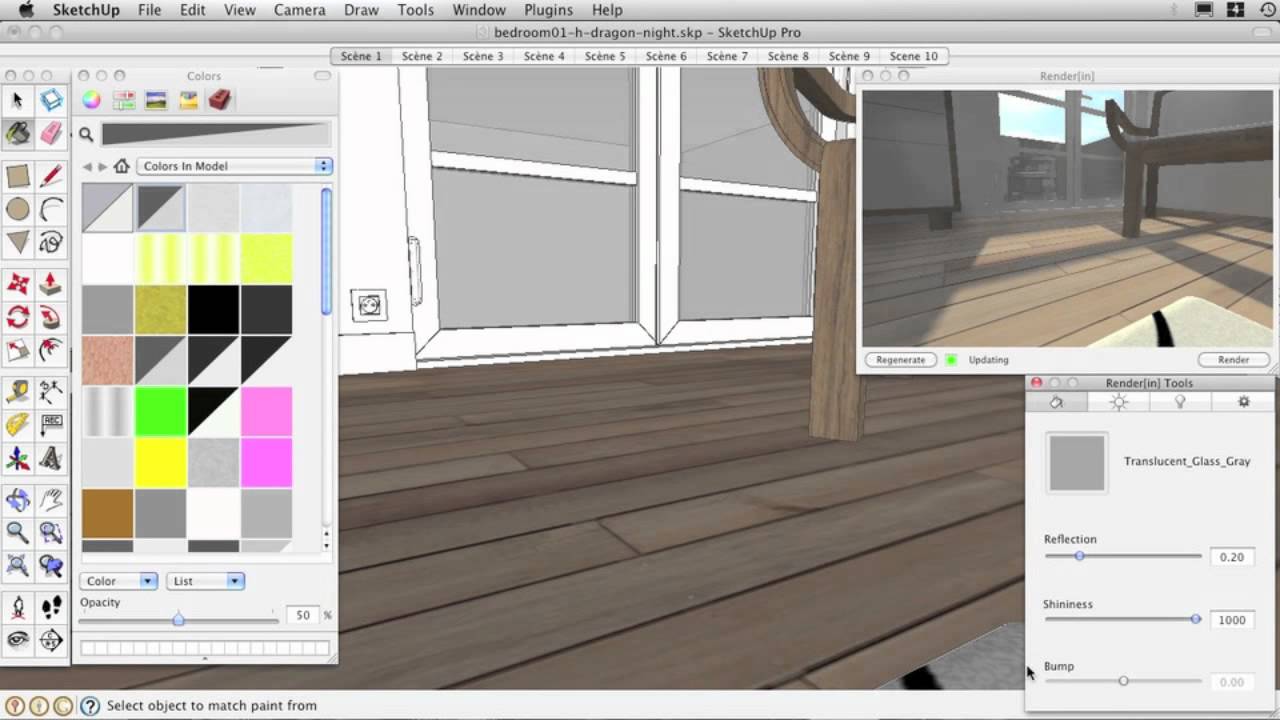Open the Draw menu
Viewport: 1280px width, 720px height.
(361, 10)
